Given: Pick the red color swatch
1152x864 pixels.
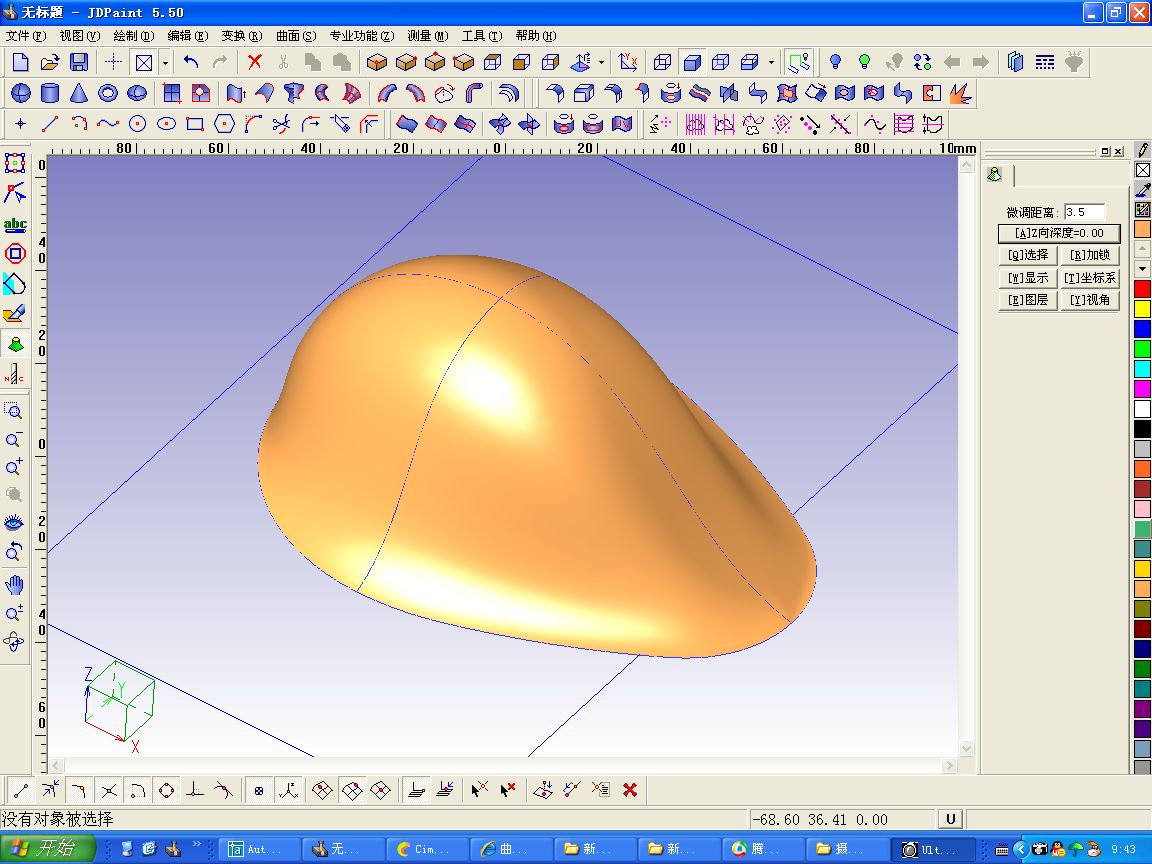Looking at the screenshot, I should tap(1142, 289).
